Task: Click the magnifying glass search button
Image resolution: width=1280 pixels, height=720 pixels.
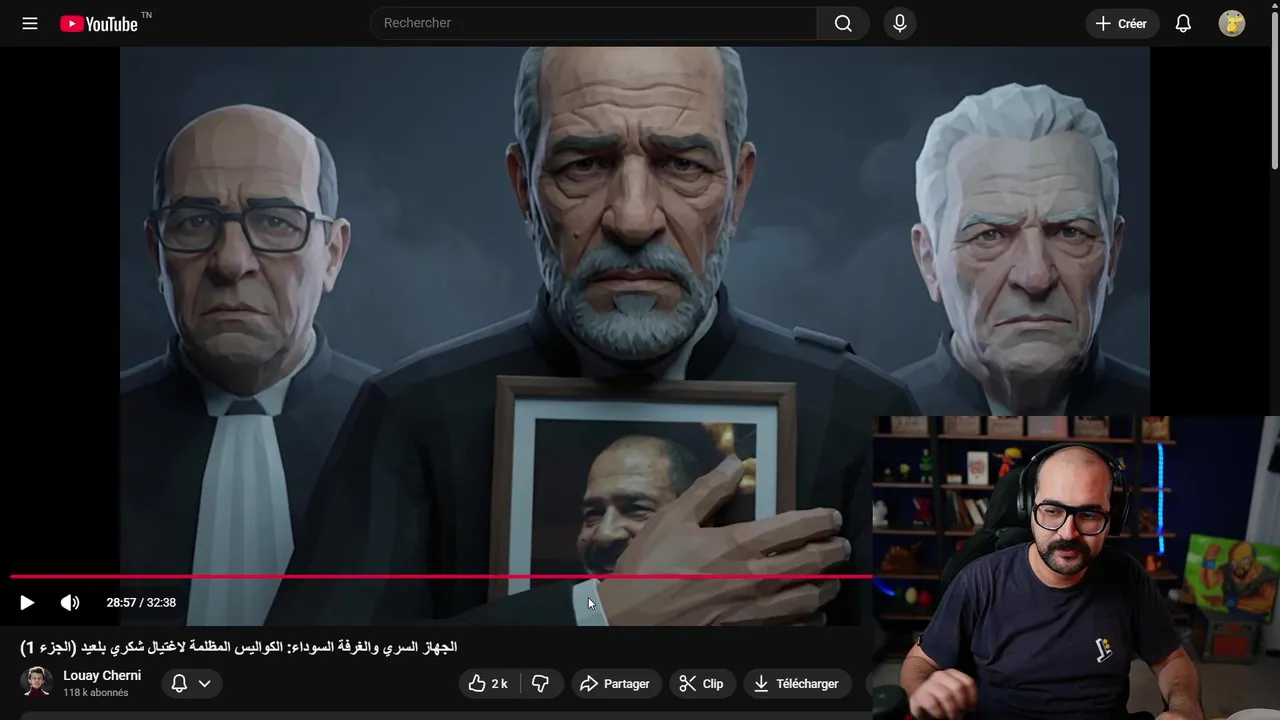Action: click(x=843, y=23)
